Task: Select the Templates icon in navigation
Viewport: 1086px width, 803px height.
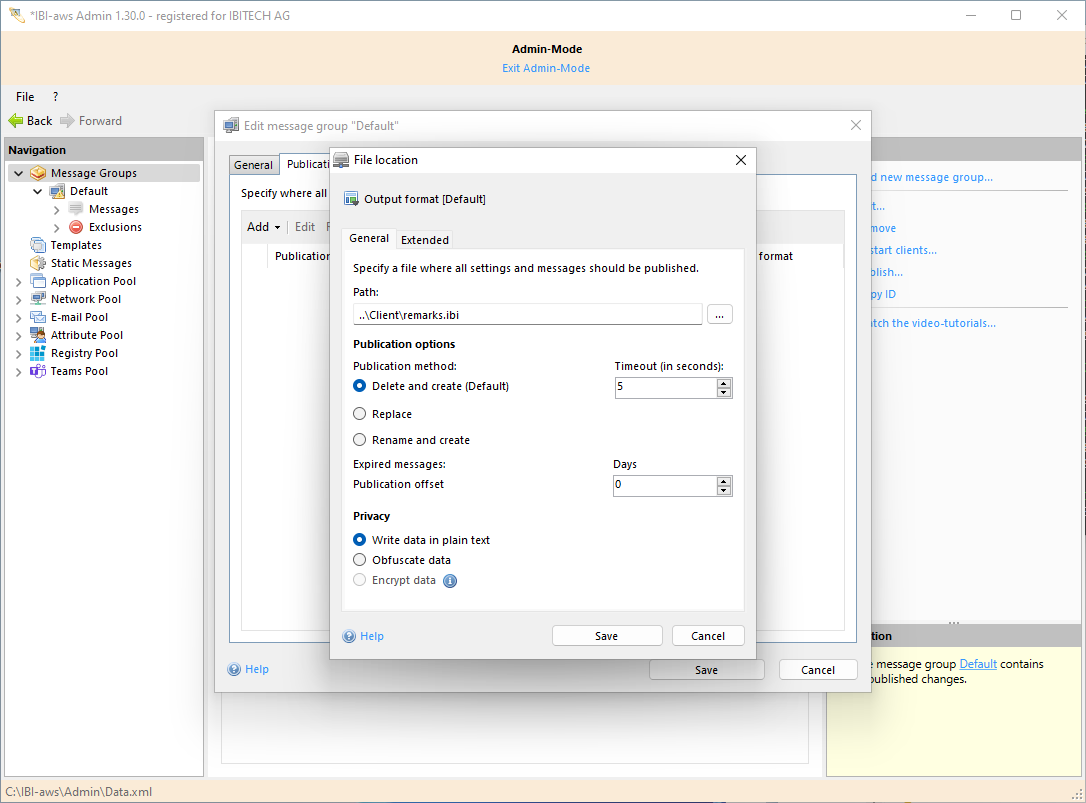Action: click(38, 245)
